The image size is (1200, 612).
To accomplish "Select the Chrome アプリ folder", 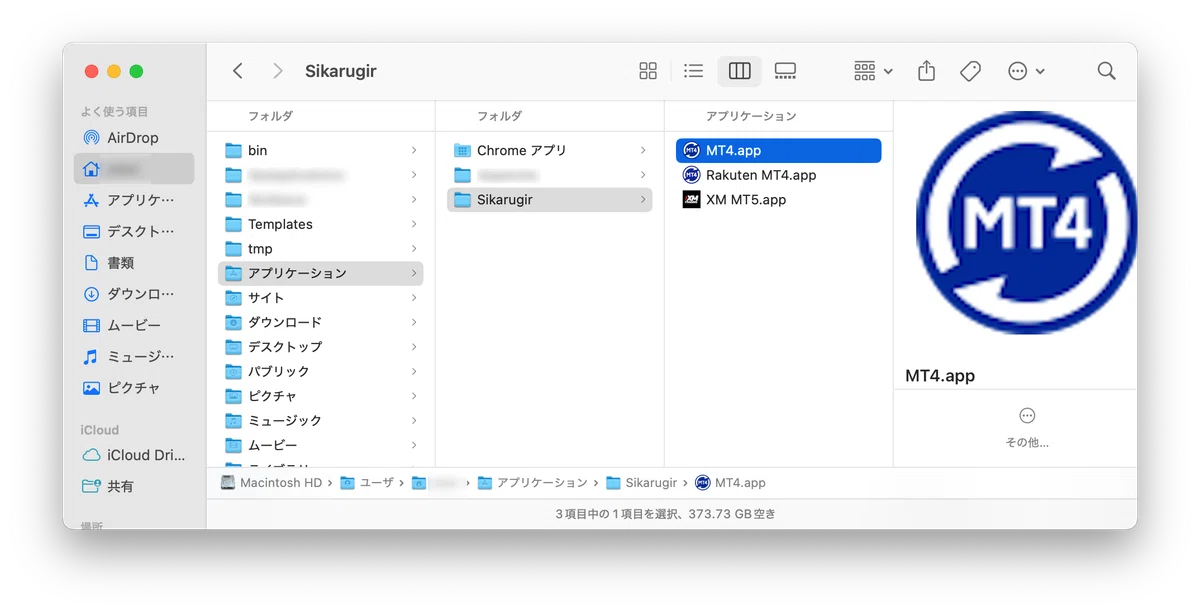I will 549,150.
